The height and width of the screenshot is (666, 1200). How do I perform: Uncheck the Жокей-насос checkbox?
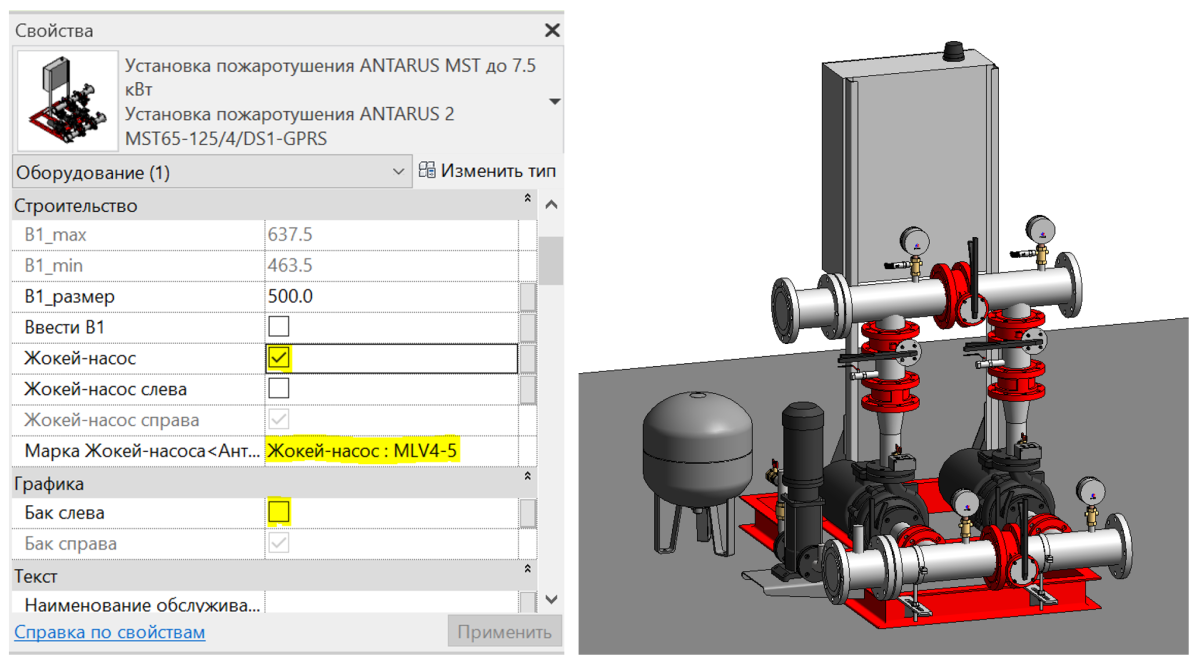[279, 358]
